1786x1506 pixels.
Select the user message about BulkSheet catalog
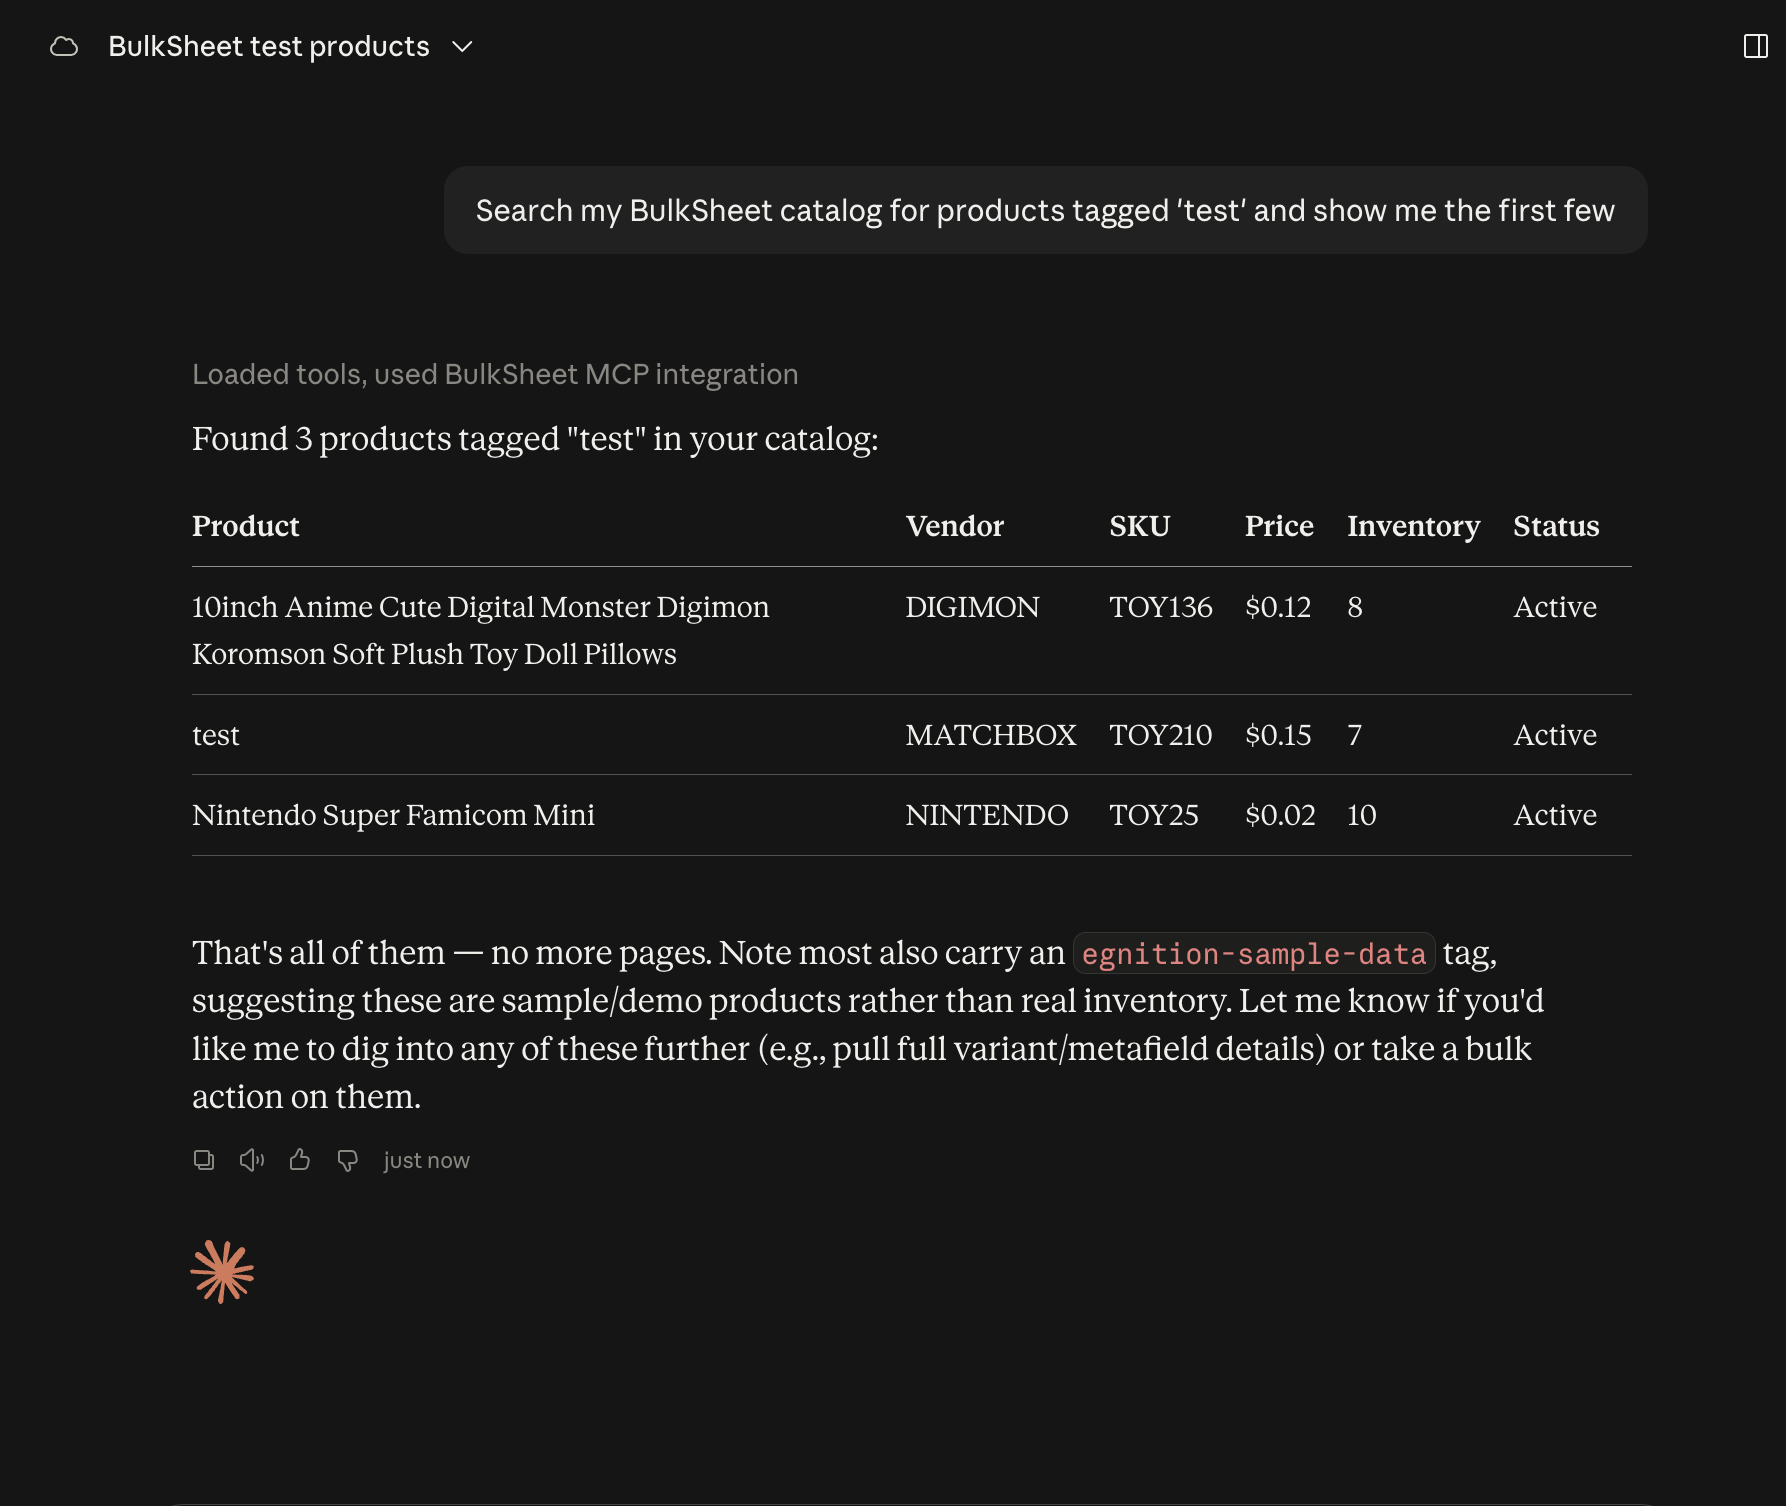point(1045,210)
